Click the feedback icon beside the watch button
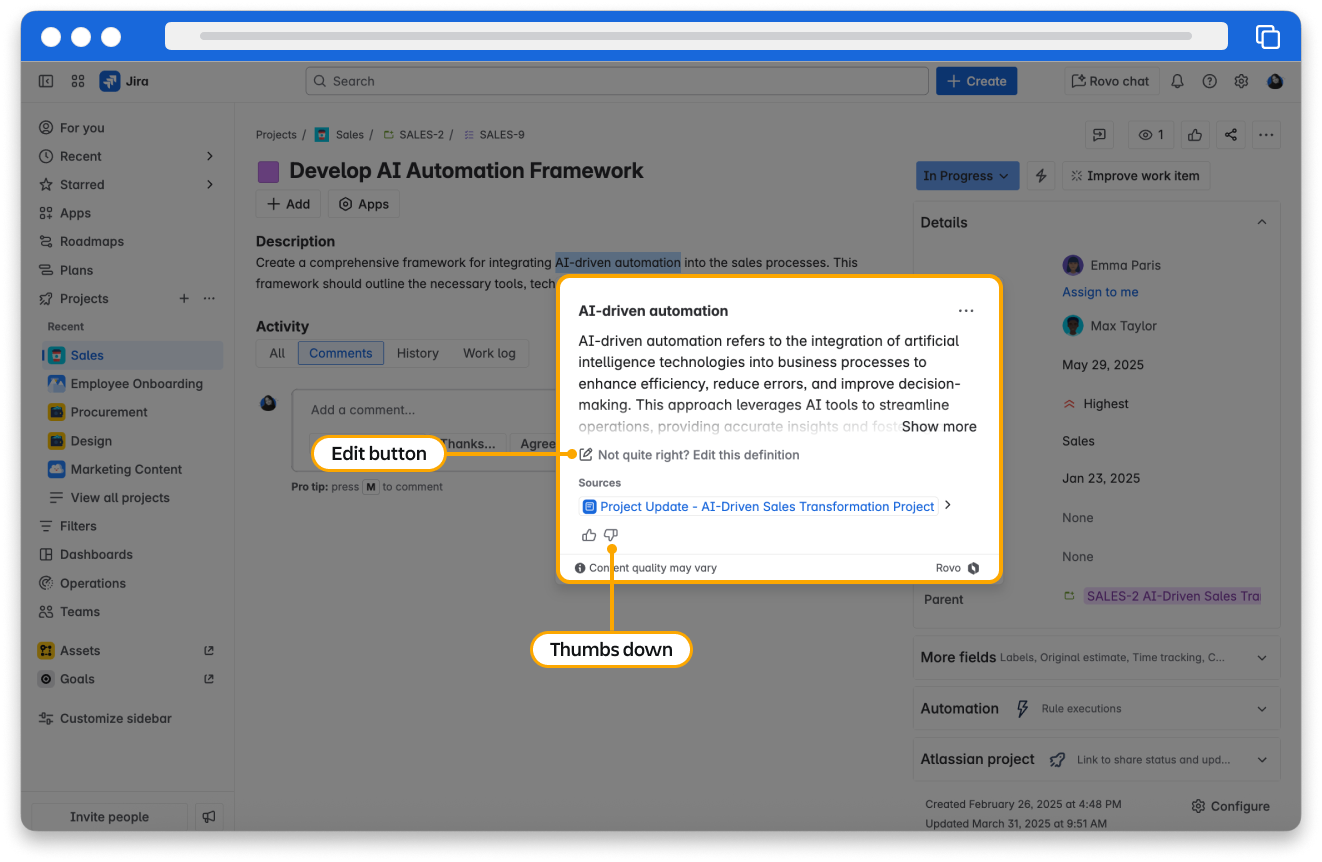The image size is (1322, 862). point(1099,134)
